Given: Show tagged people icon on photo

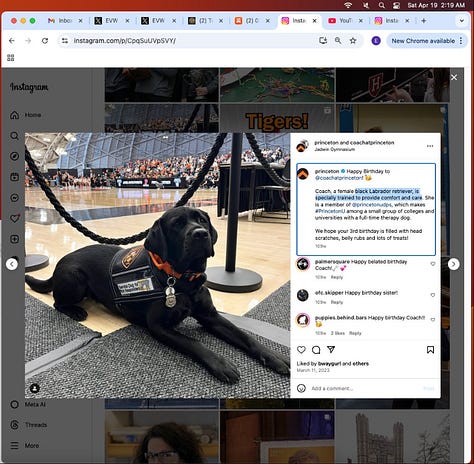Looking at the screenshot, I should [x=35, y=388].
